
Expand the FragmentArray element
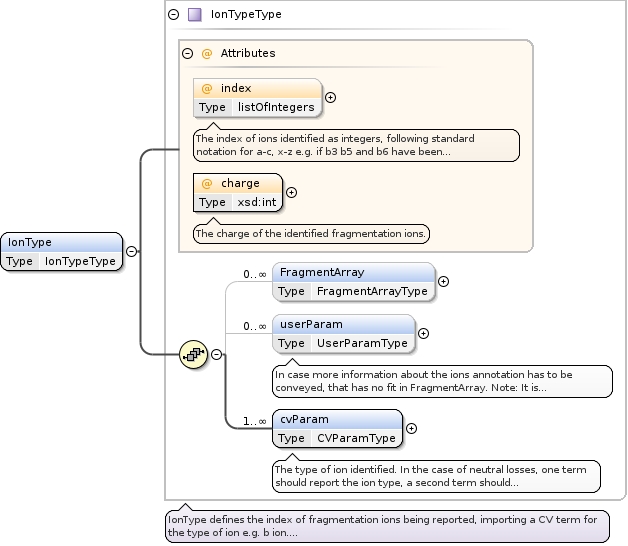click(x=443, y=282)
